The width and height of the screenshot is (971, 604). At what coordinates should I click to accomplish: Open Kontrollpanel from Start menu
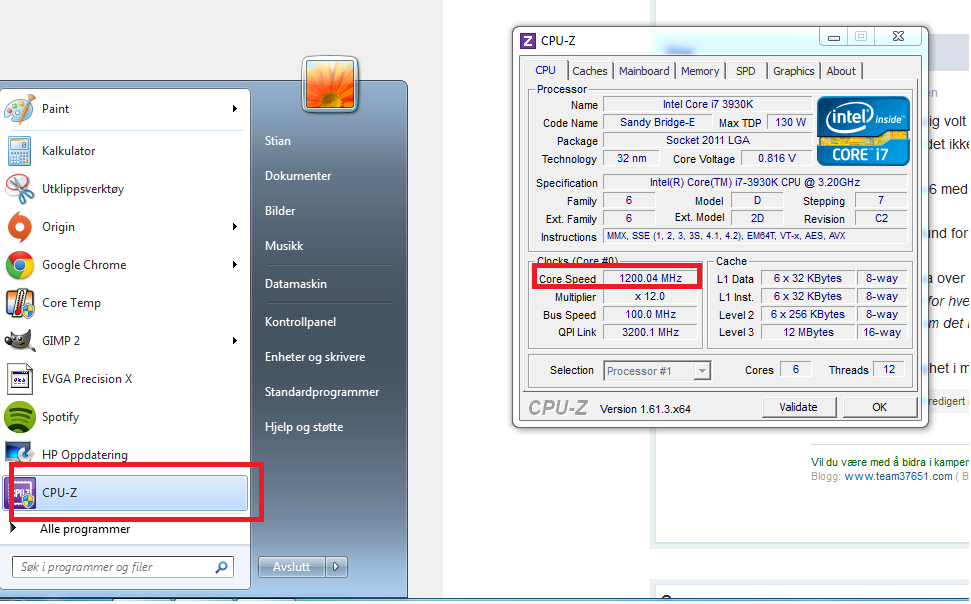pyautogui.click(x=300, y=322)
